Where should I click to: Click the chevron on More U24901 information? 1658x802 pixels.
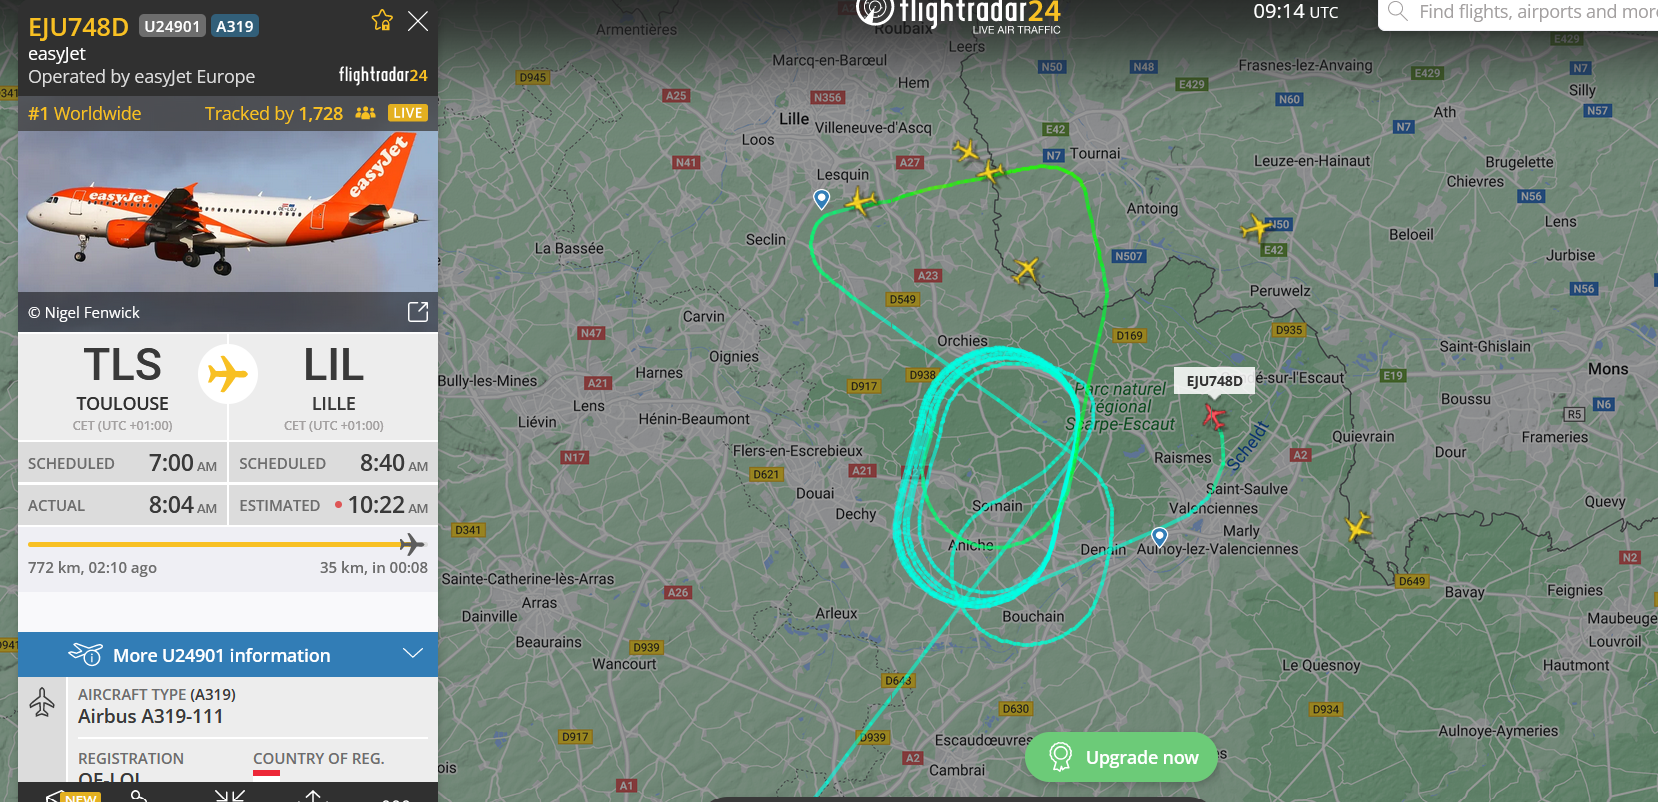tap(413, 654)
